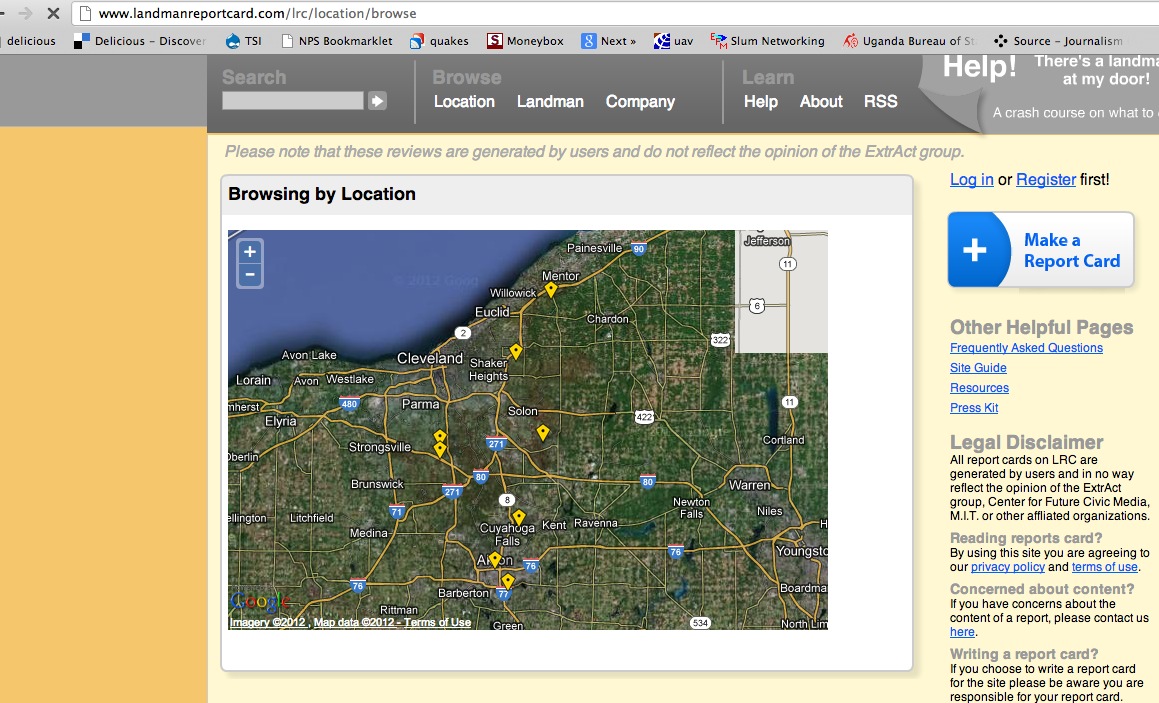The image size is (1159, 703).
Task: Go forward using browser forward arrow
Action: pyautogui.click(x=25, y=13)
